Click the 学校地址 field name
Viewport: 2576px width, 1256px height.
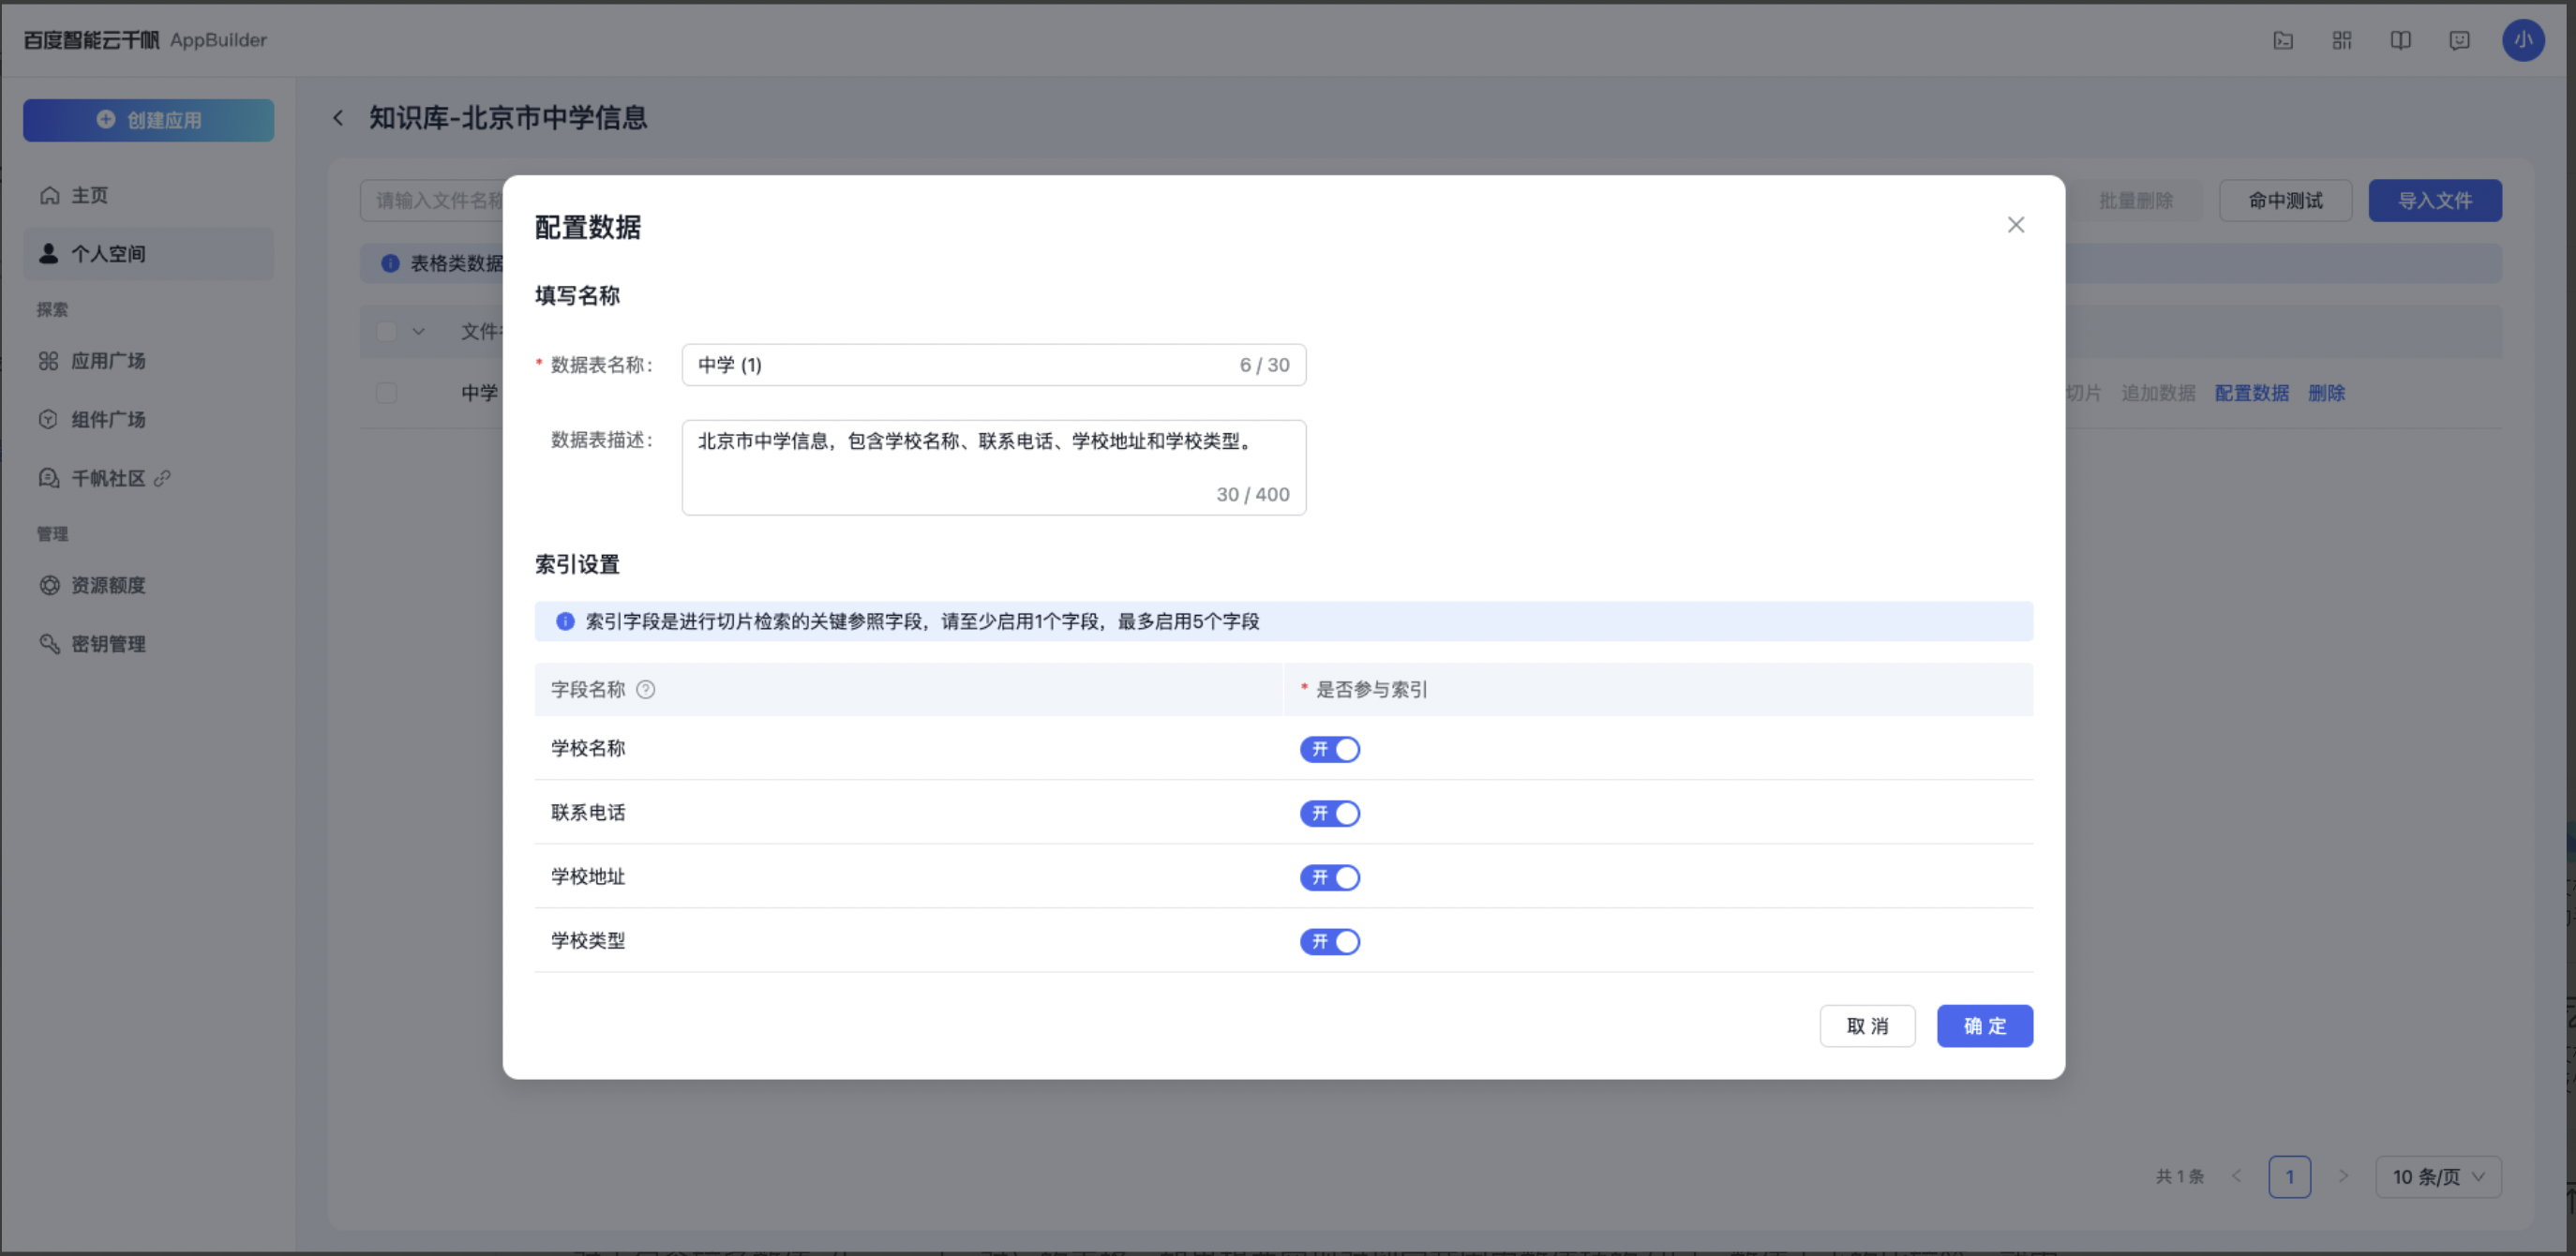click(x=588, y=876)
